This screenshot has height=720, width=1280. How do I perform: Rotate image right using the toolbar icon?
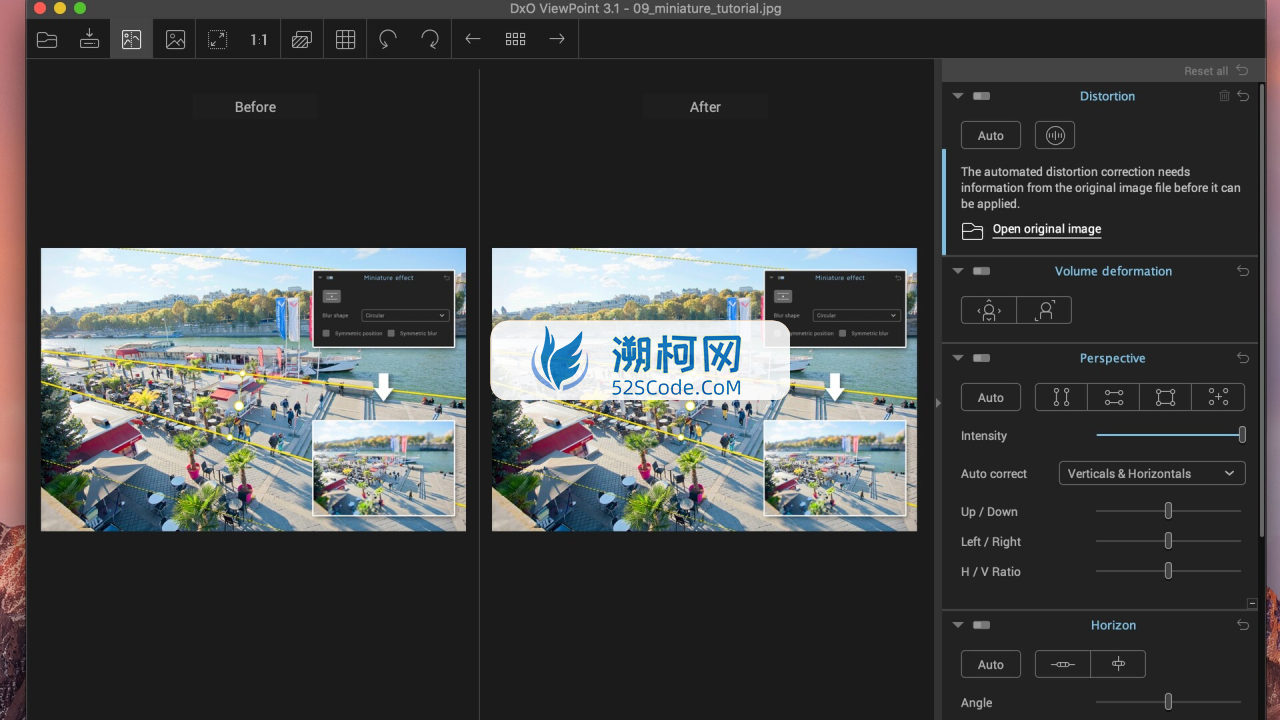click(430, 40)
